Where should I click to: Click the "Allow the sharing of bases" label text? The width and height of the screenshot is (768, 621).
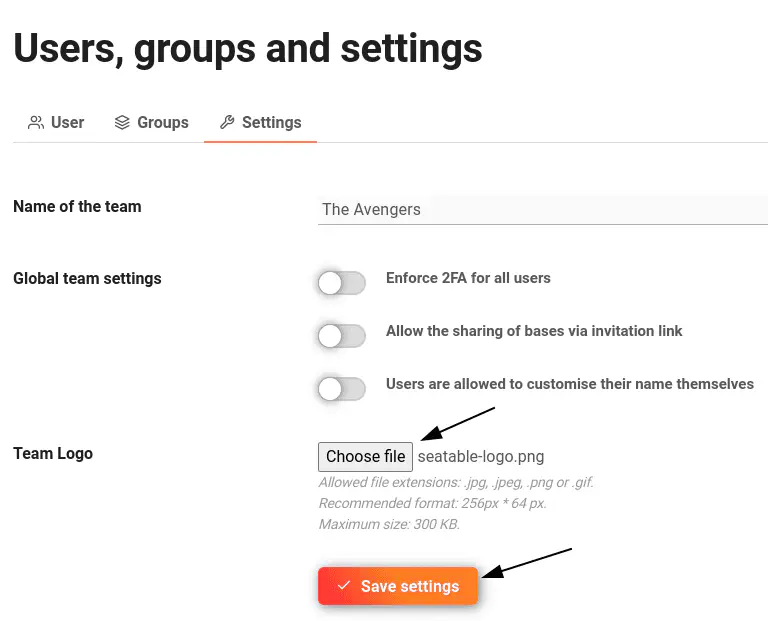(534, 331)
